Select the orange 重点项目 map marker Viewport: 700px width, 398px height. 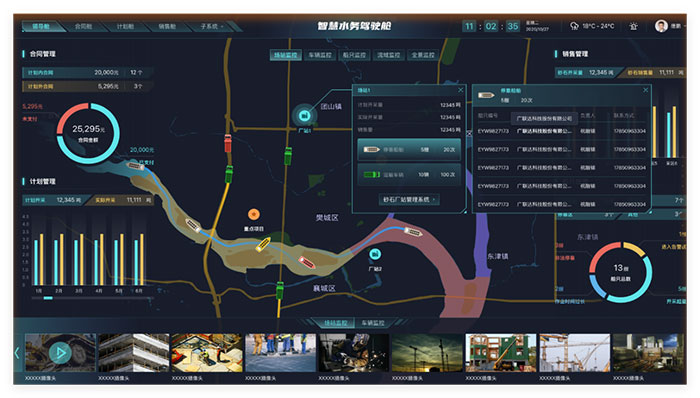pyautogui.click(x=254, y=215)
